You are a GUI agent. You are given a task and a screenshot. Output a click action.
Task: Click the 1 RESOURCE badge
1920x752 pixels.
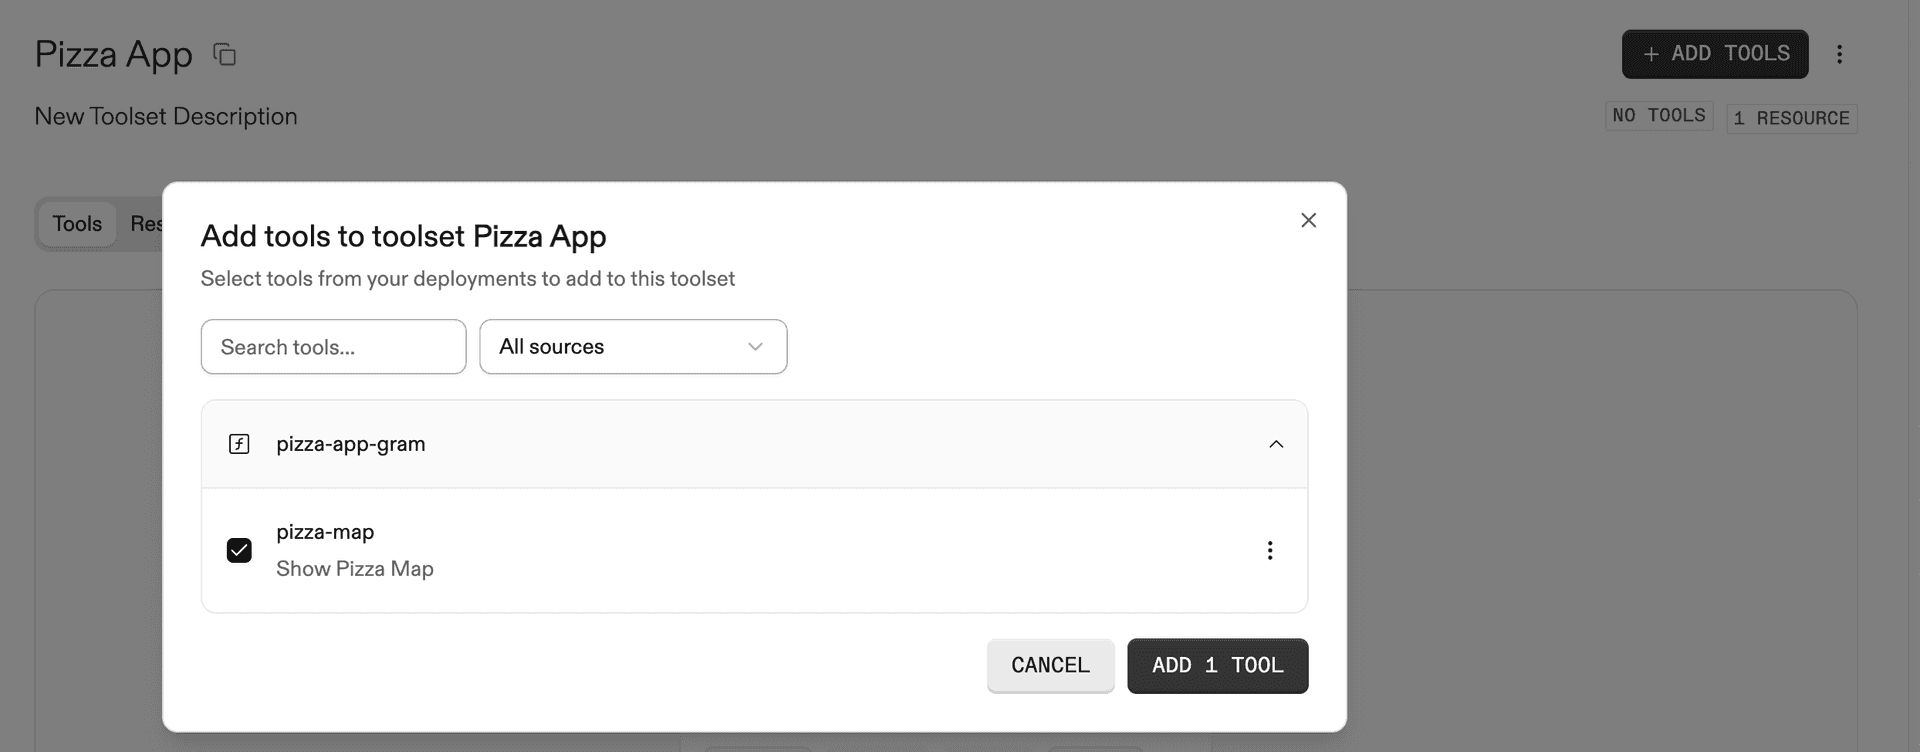pyautogui.click(x=1791, y=118)
